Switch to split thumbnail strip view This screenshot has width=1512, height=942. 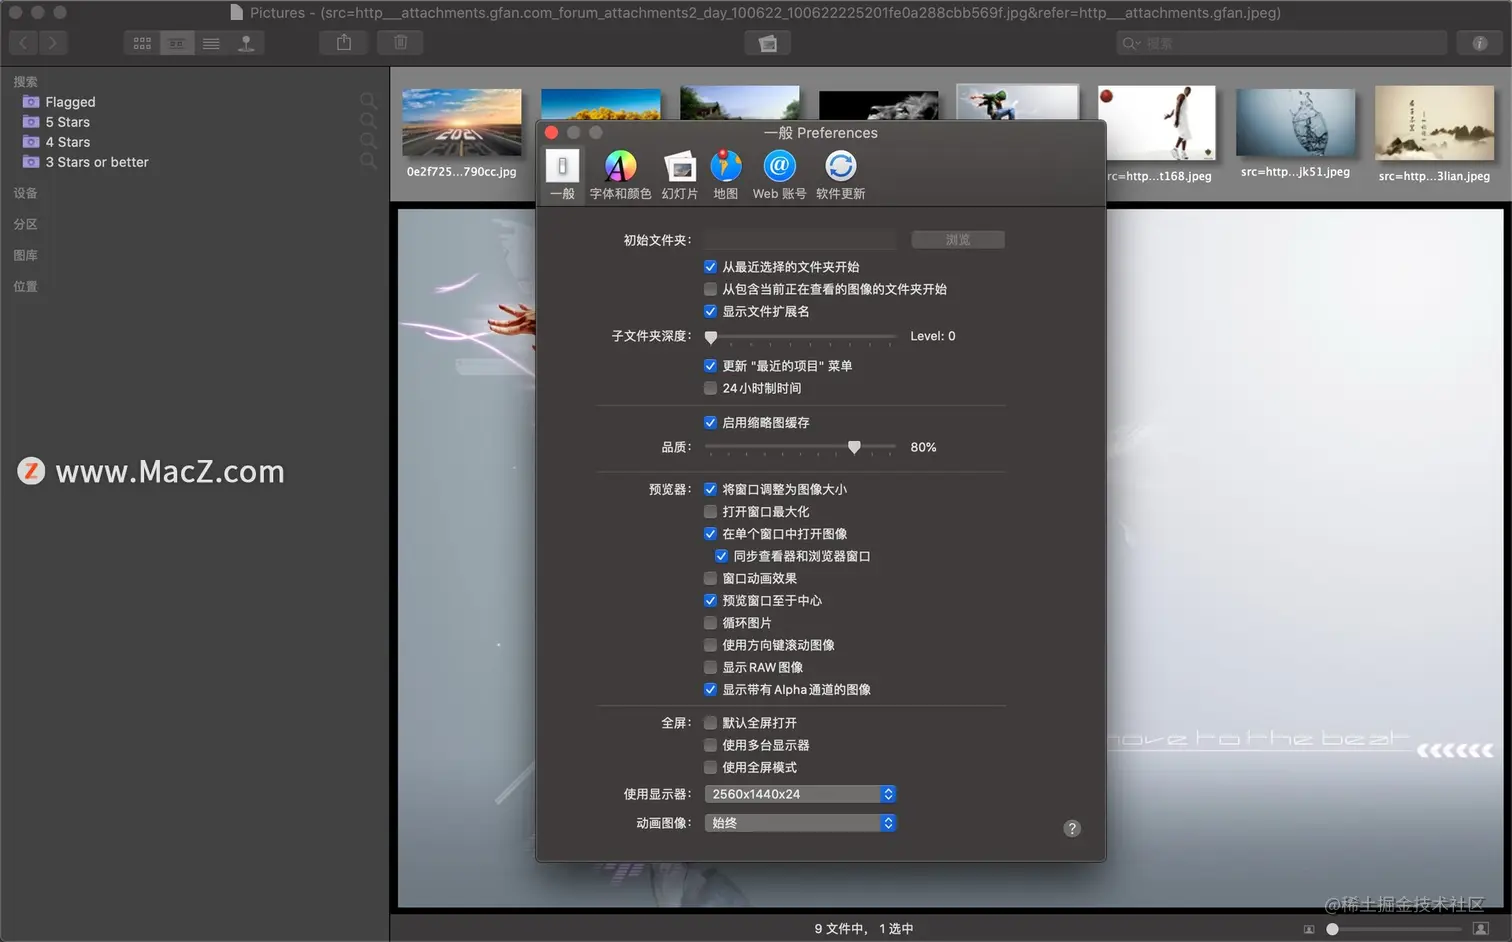point(177,43)
